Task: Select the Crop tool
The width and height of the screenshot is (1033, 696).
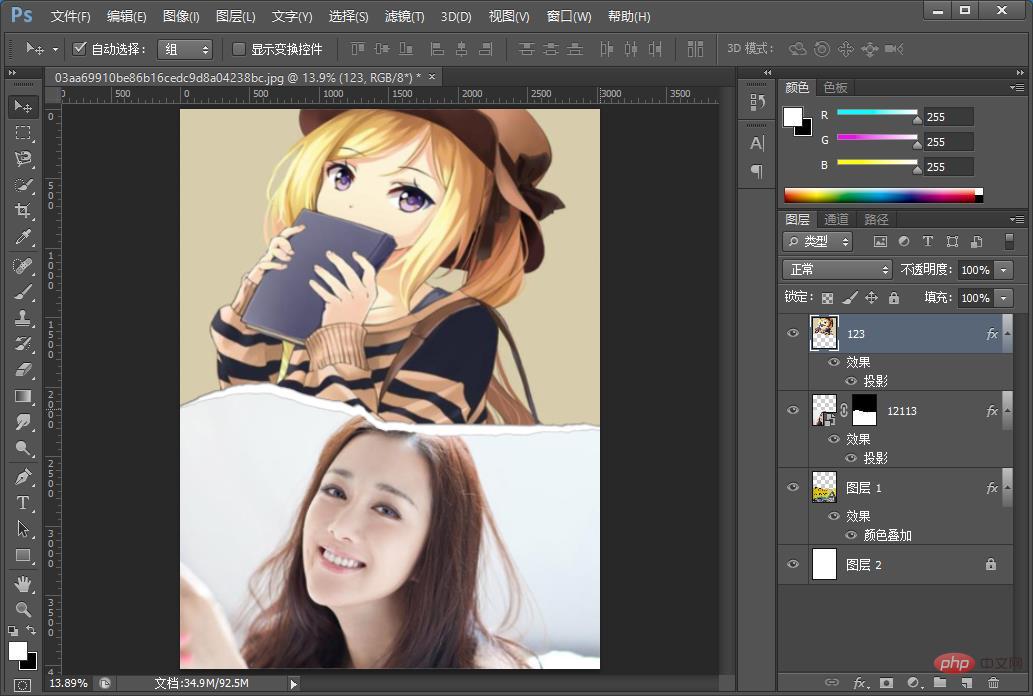Action: [23, 211]
